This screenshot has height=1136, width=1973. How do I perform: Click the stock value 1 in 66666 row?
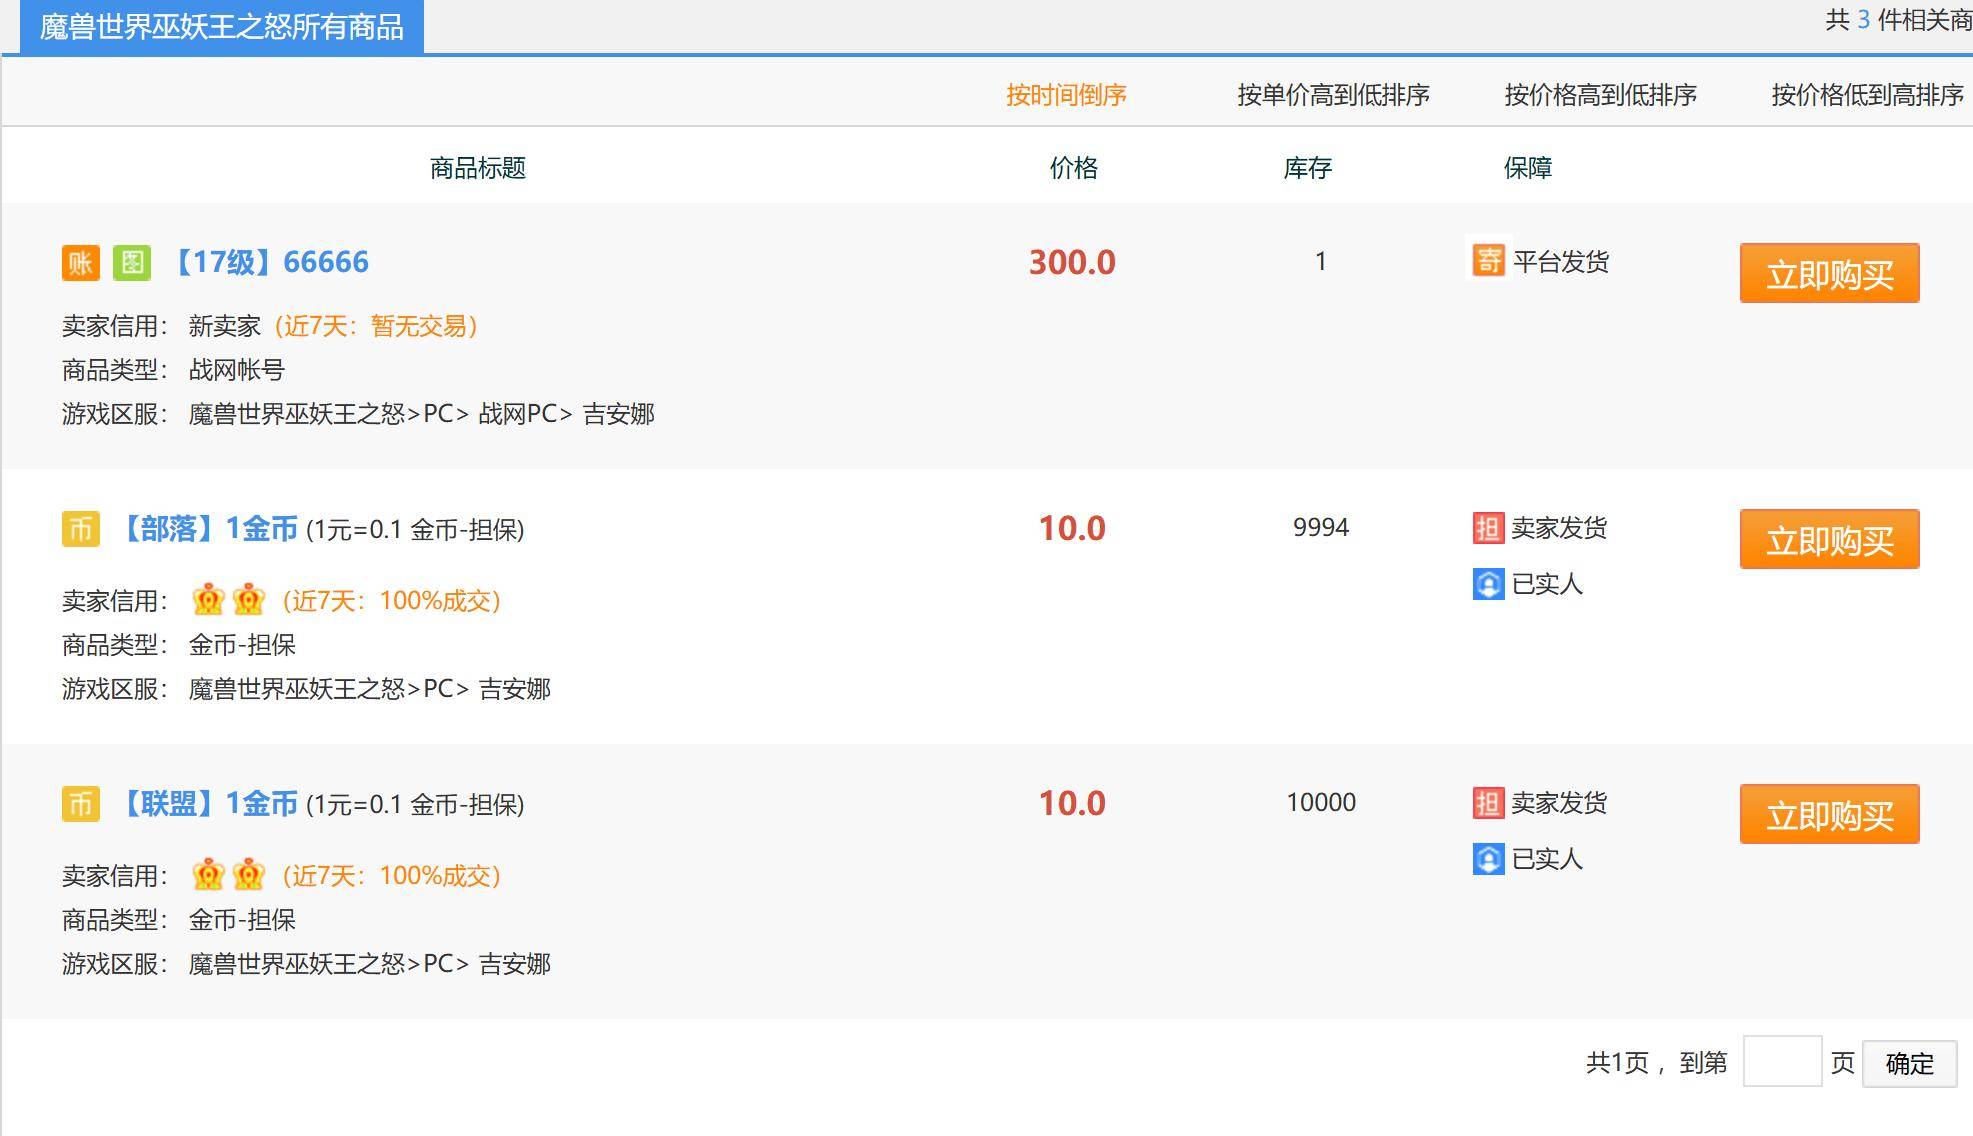[x=1321, y=262]
